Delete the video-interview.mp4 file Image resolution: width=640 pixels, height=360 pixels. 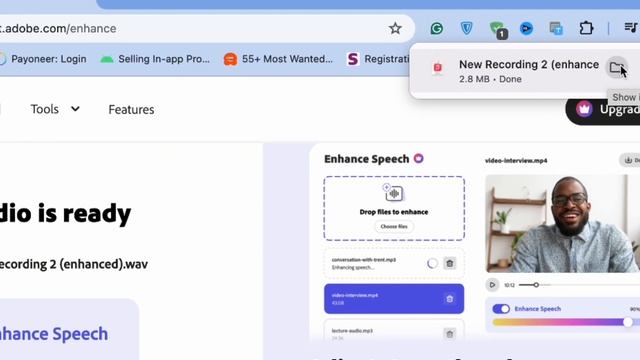pos(449,299)
